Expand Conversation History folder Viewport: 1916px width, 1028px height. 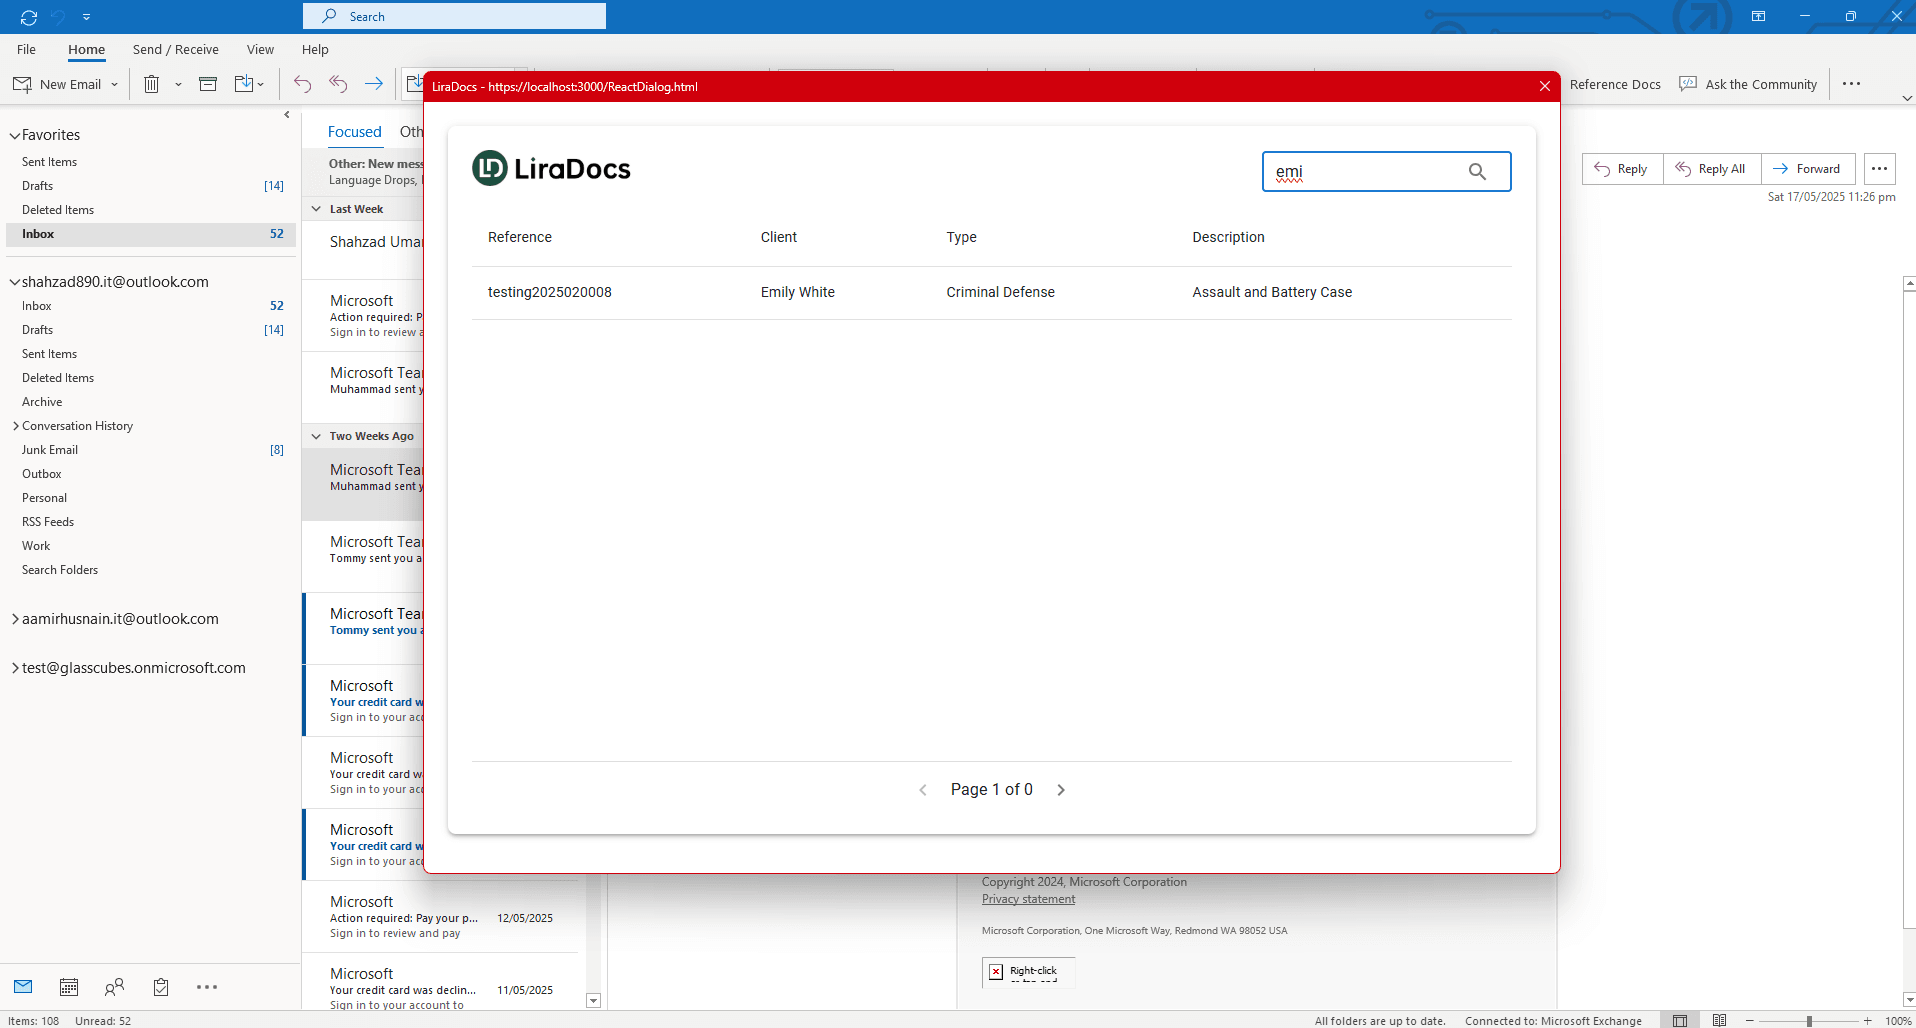(x=16, y=426)
